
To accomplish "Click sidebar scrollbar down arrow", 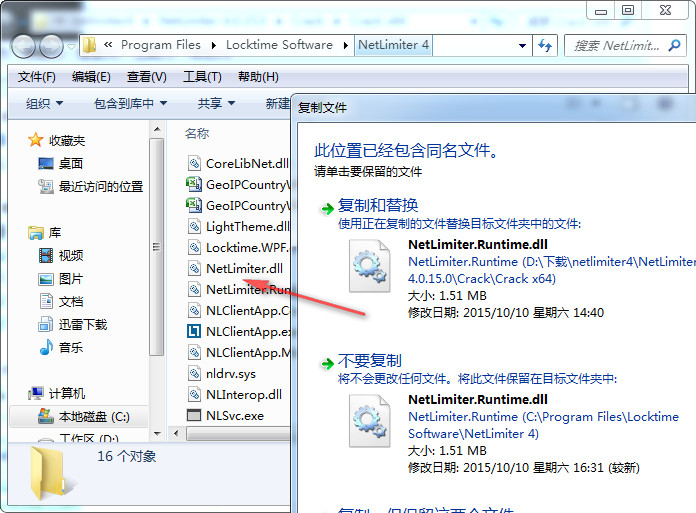I will [x=157, y=434].
